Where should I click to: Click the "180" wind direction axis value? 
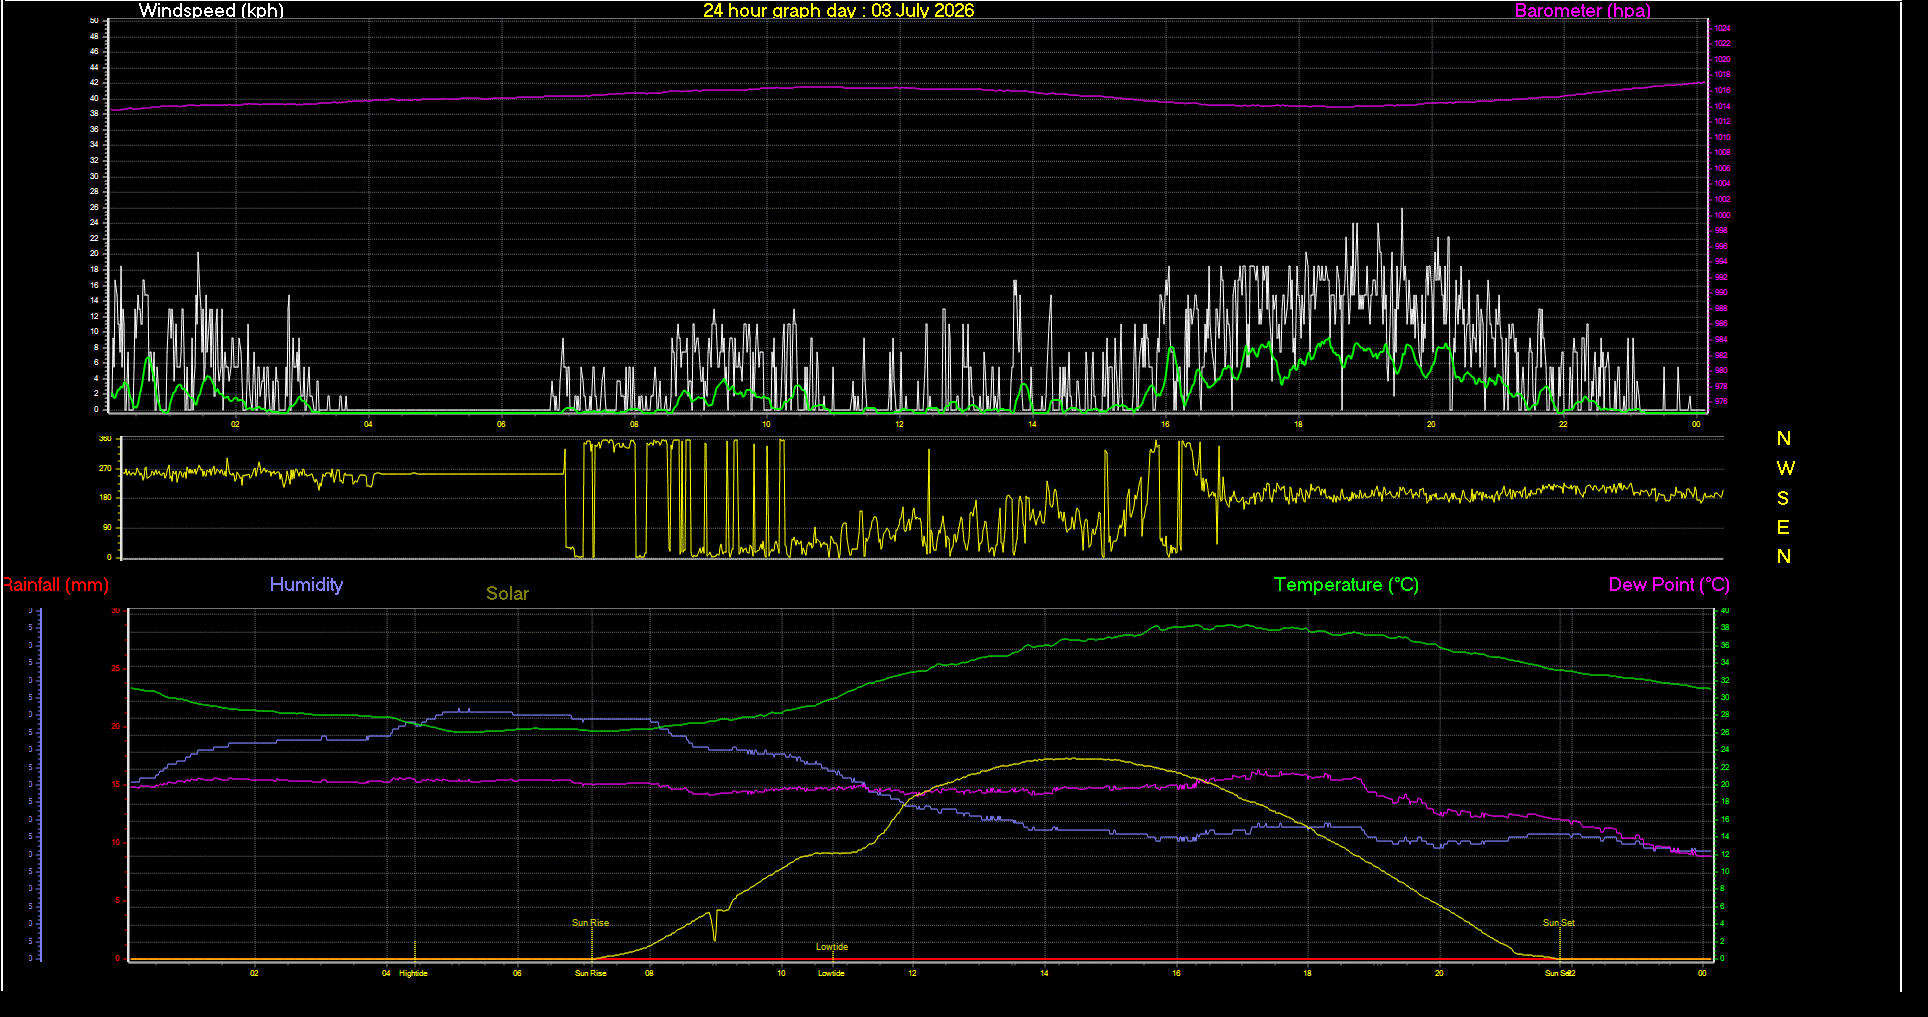pyautogui.click(x=105, y=497)
